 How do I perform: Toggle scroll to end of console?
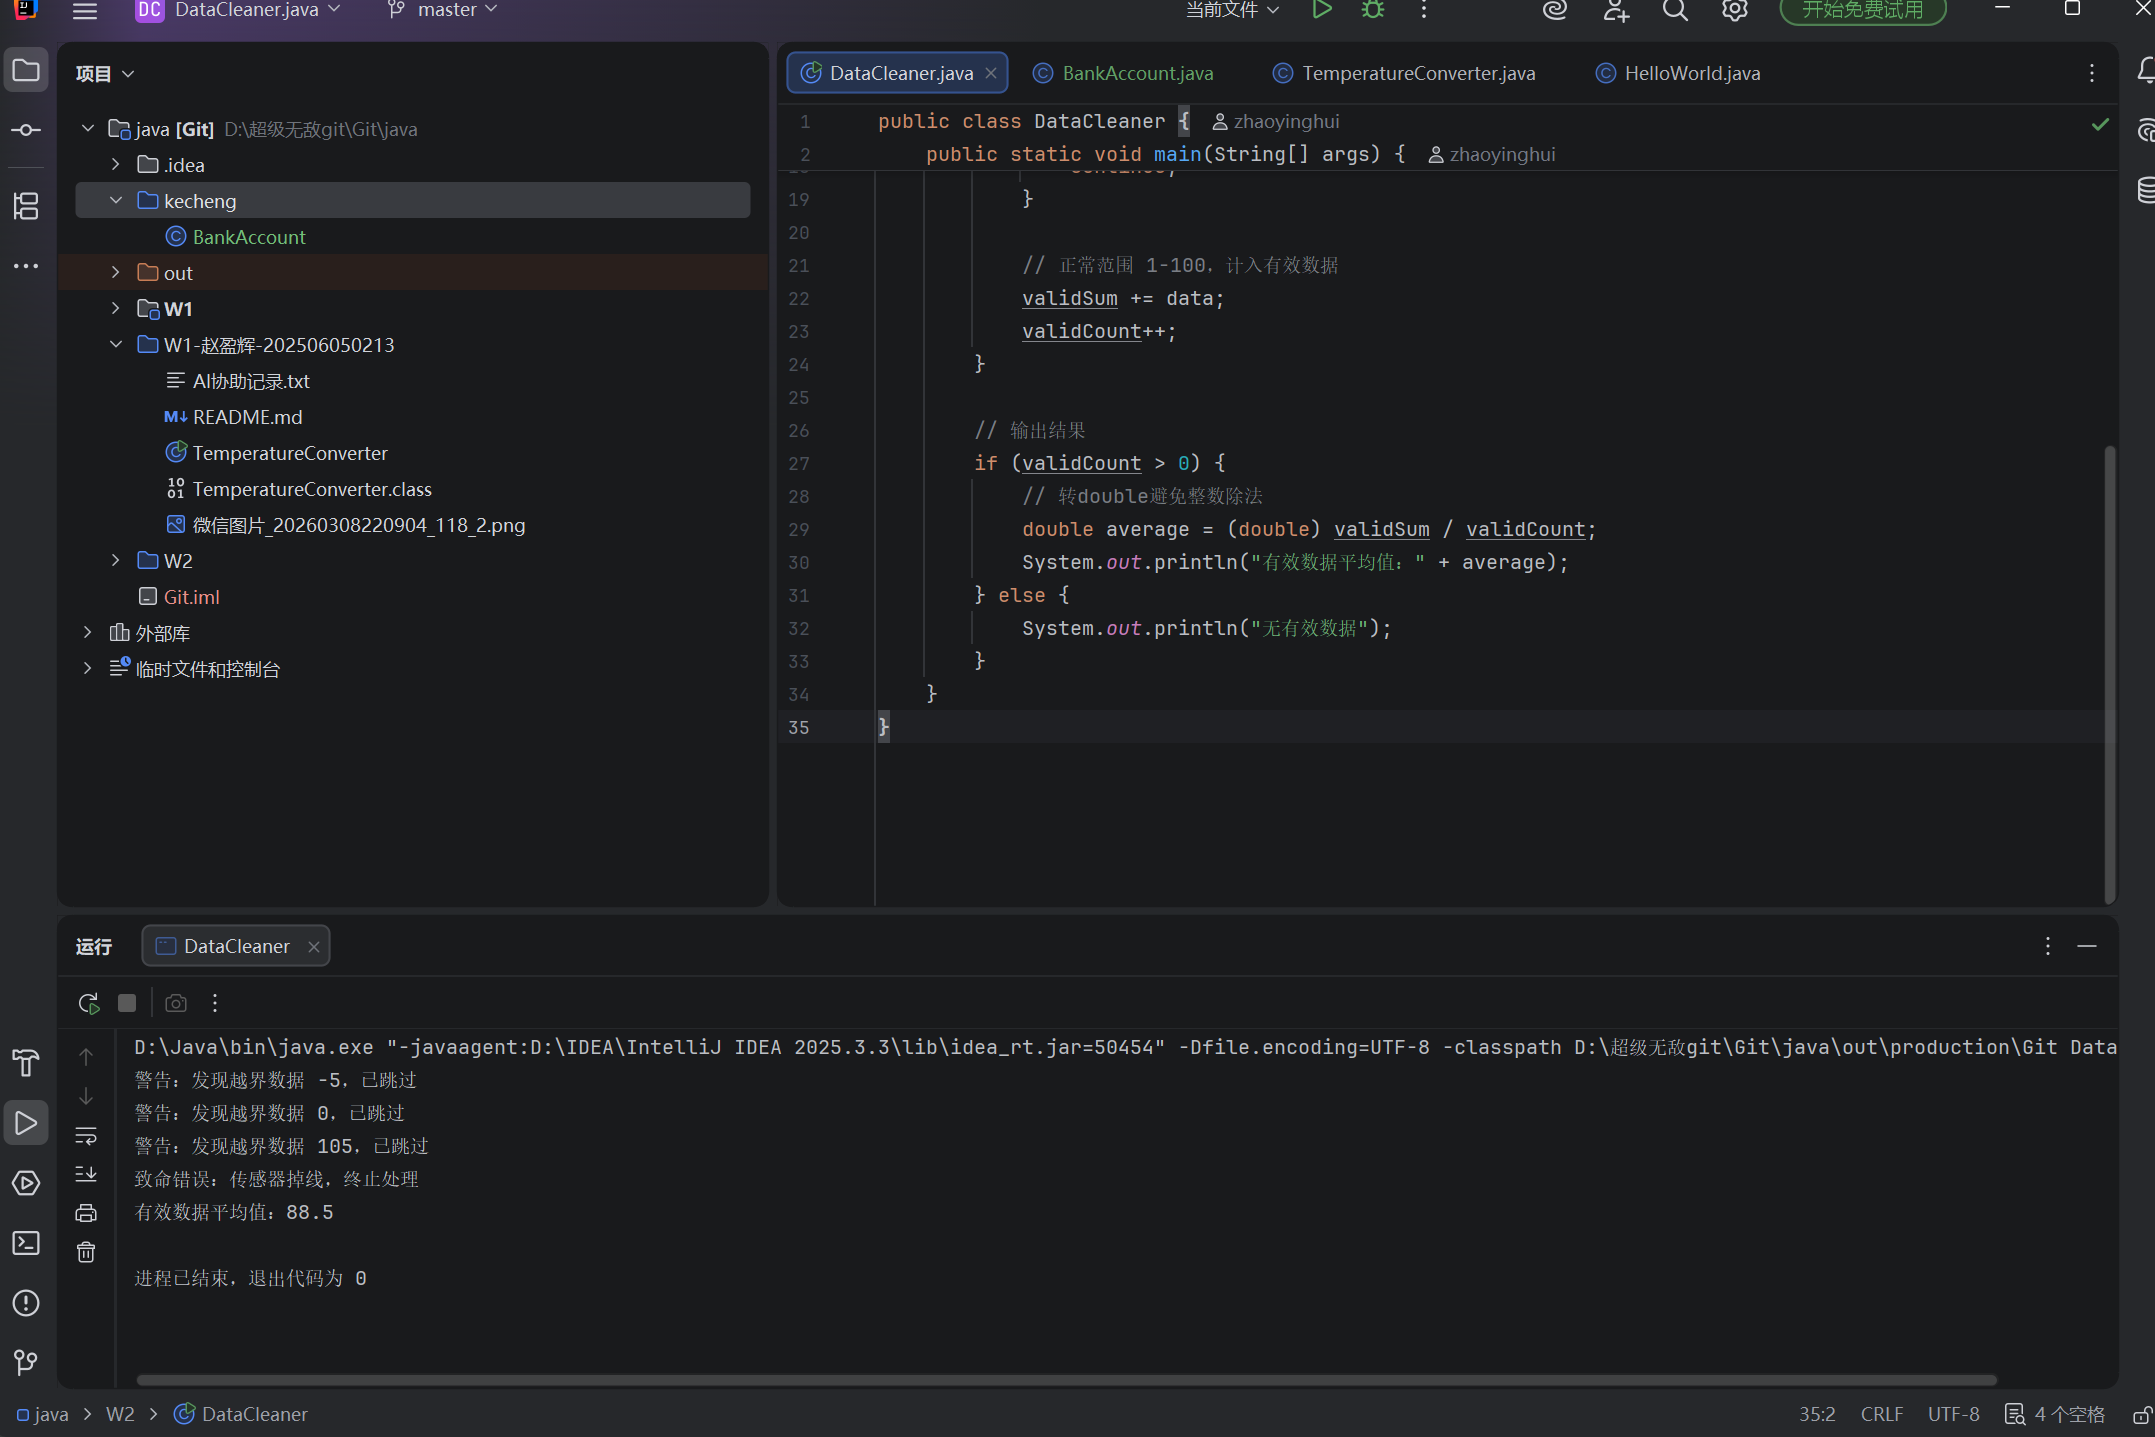click(x=86, y=1174)
